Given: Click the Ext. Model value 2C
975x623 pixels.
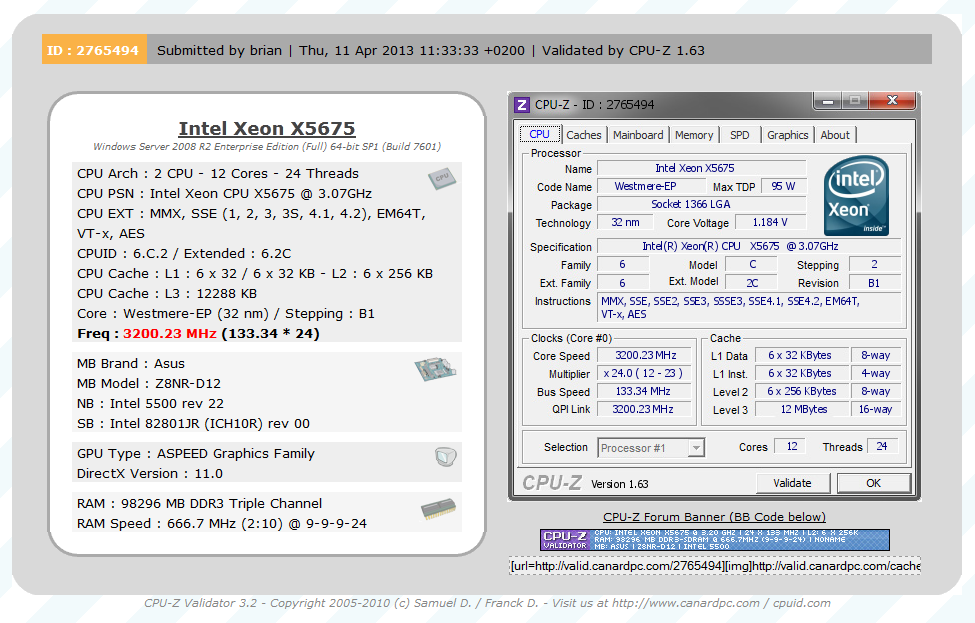Looking at the screenshot, I should (x=752, y=283).
